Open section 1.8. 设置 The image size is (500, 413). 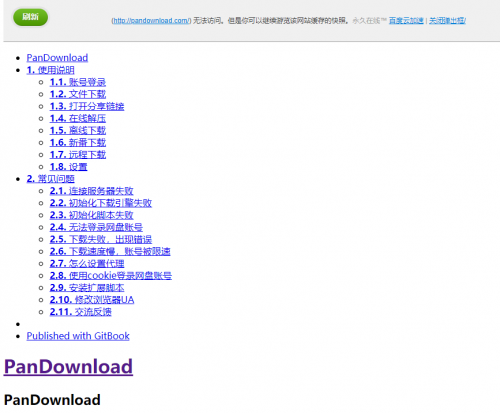pyautogui.click(x=68, y=167)
